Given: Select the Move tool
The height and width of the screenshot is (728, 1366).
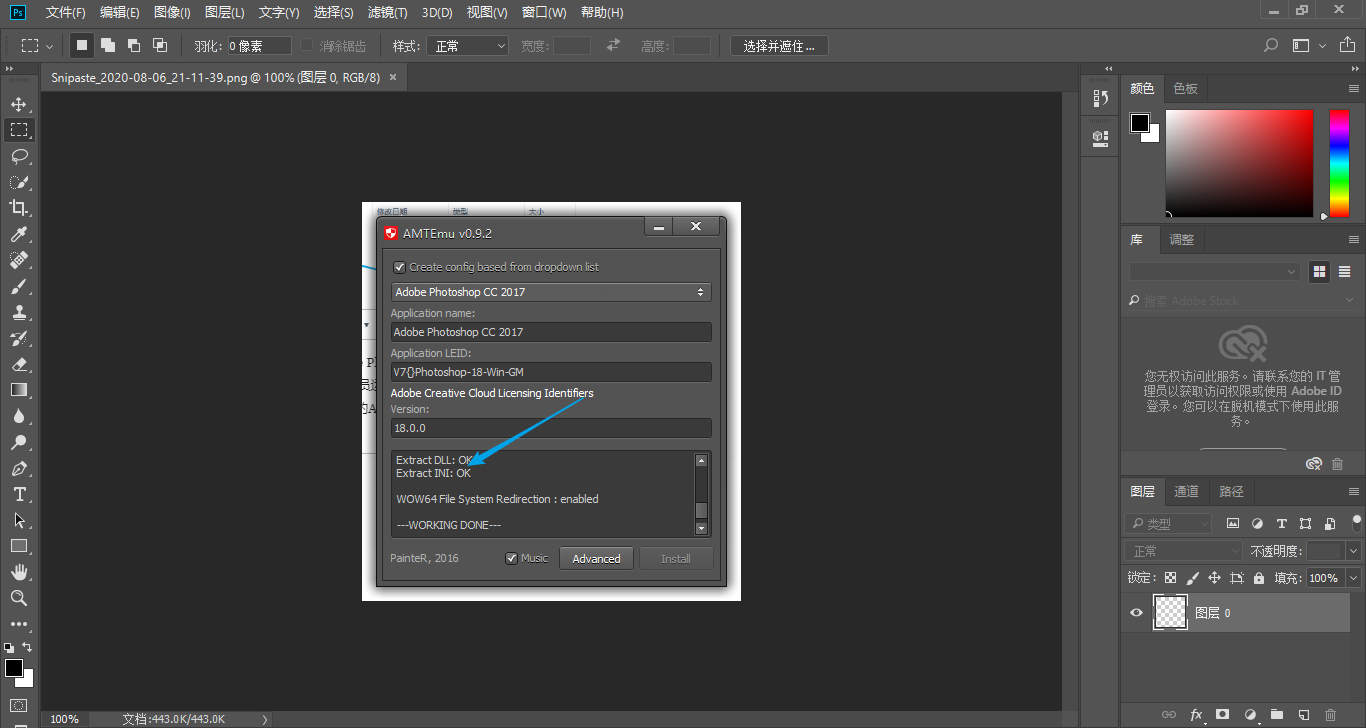Looking at the screenshot, I should coord(19,104).
